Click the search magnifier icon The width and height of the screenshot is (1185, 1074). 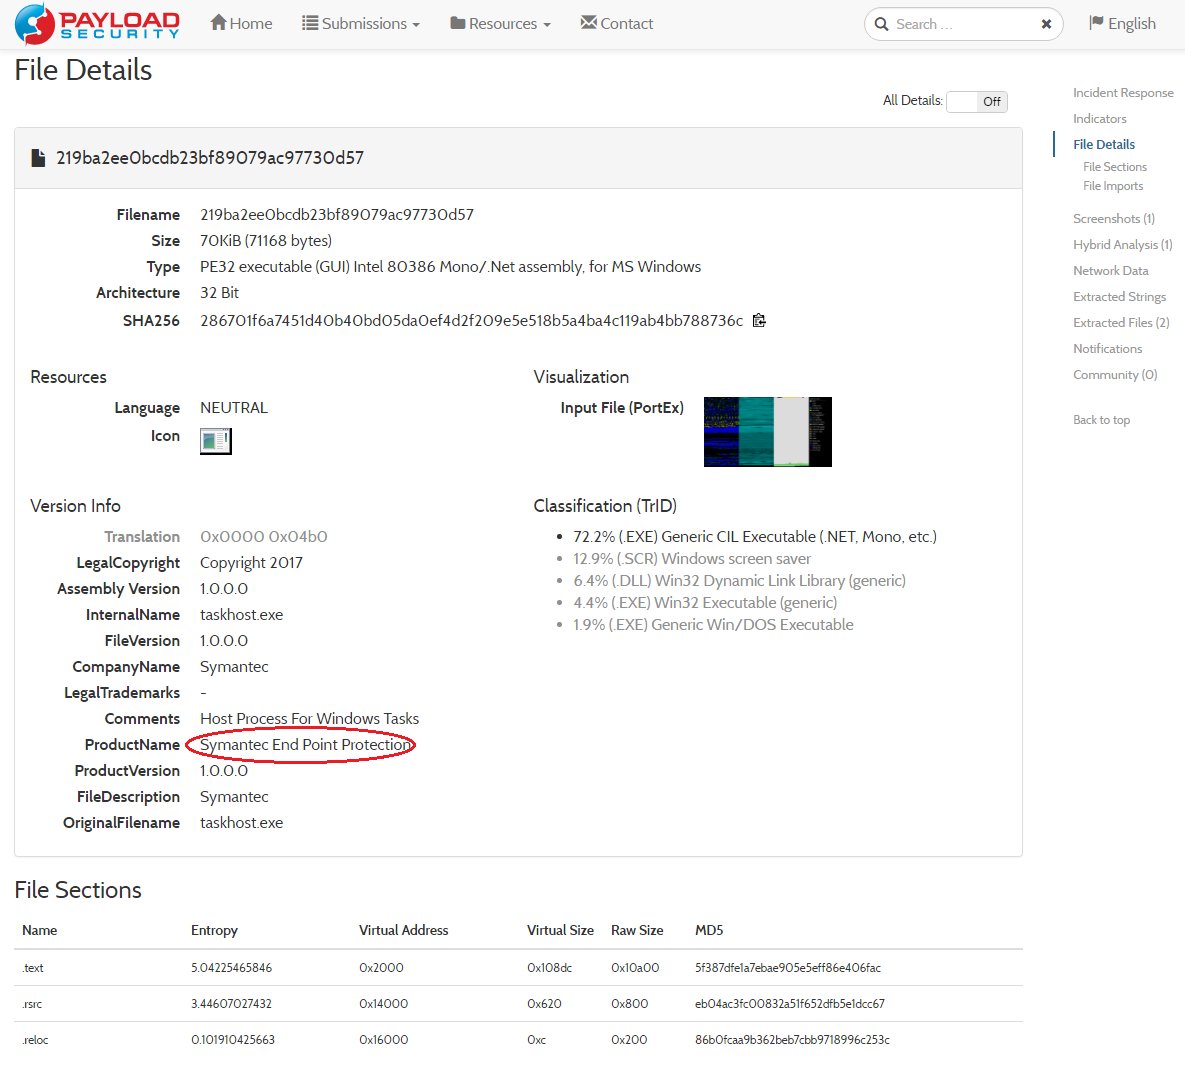pyautogui.click(x=881, y=24)
